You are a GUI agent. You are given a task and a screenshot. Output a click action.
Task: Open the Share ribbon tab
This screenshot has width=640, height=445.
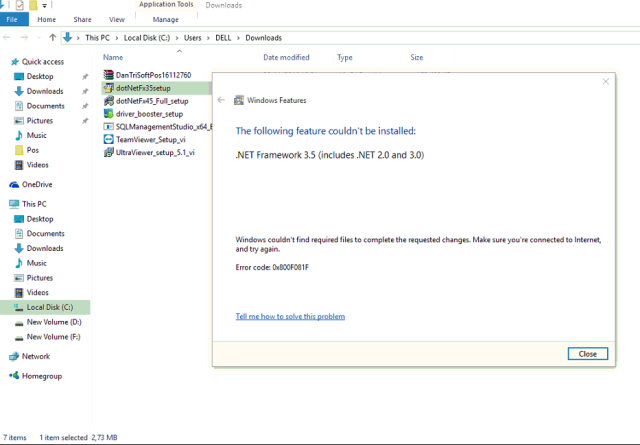(x=82, y=19)
